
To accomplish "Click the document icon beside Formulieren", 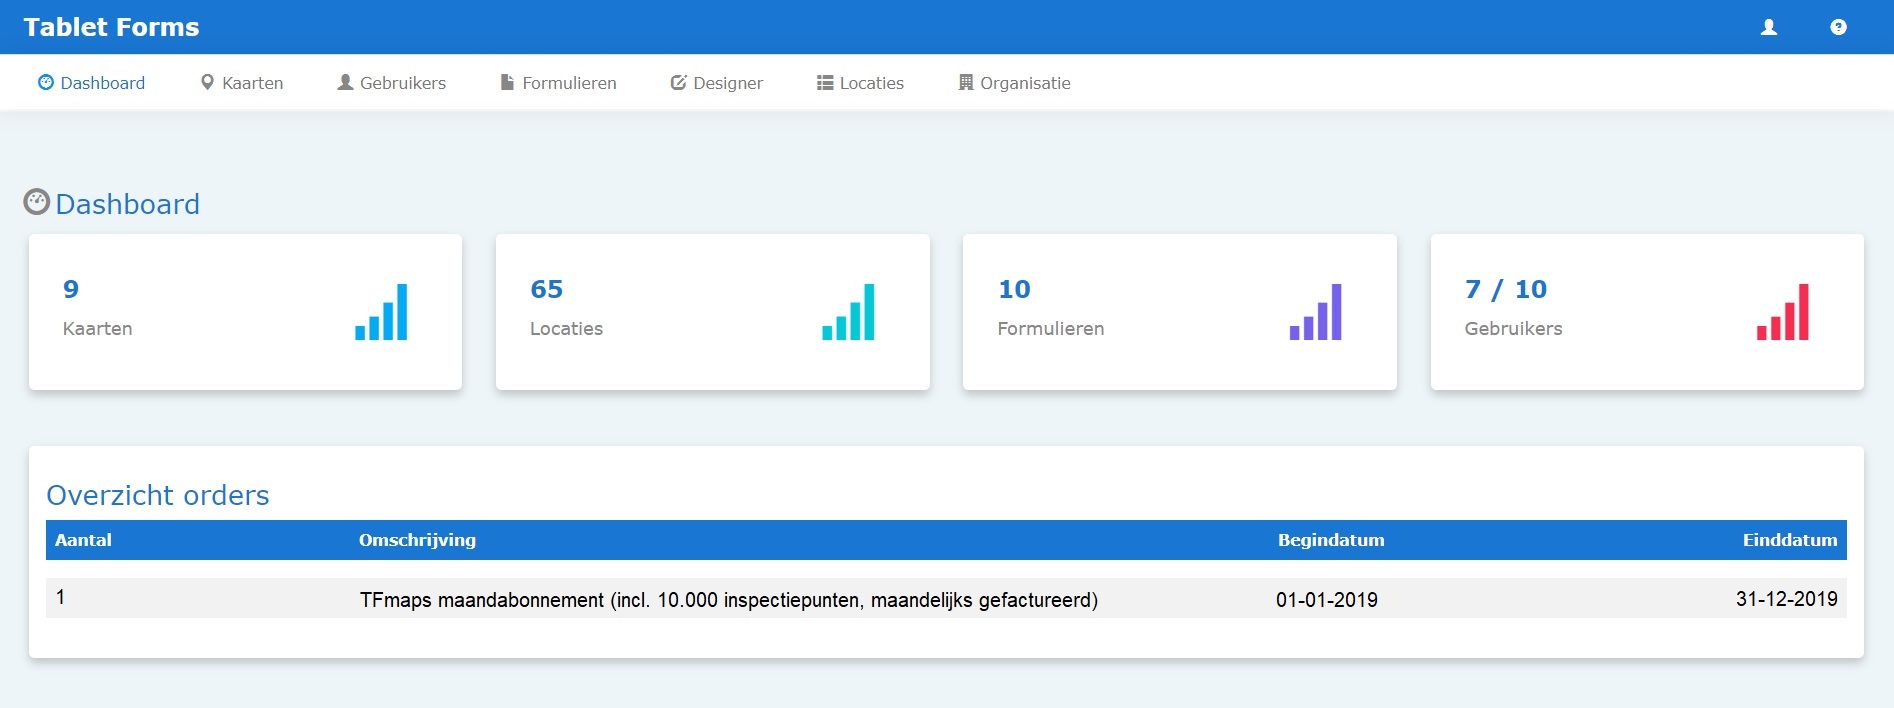I will [x=507, y=82].
